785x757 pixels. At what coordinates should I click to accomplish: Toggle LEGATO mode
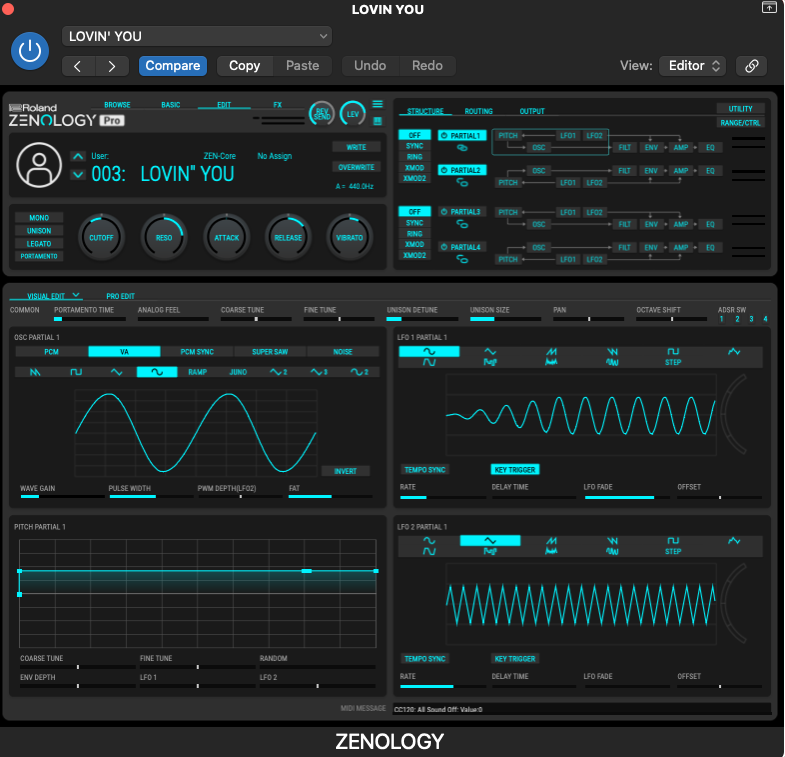[x=39, y=244]
